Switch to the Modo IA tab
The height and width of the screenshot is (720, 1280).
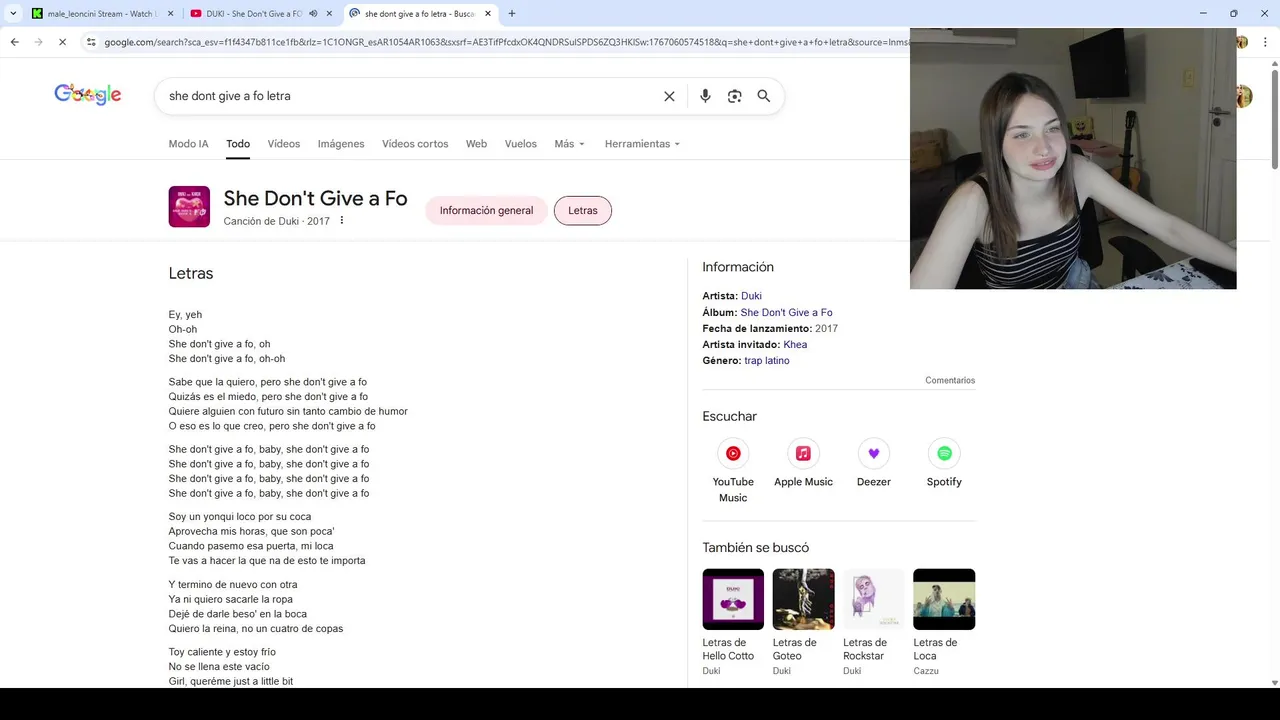pyautogui.click(x=188, y=144)
